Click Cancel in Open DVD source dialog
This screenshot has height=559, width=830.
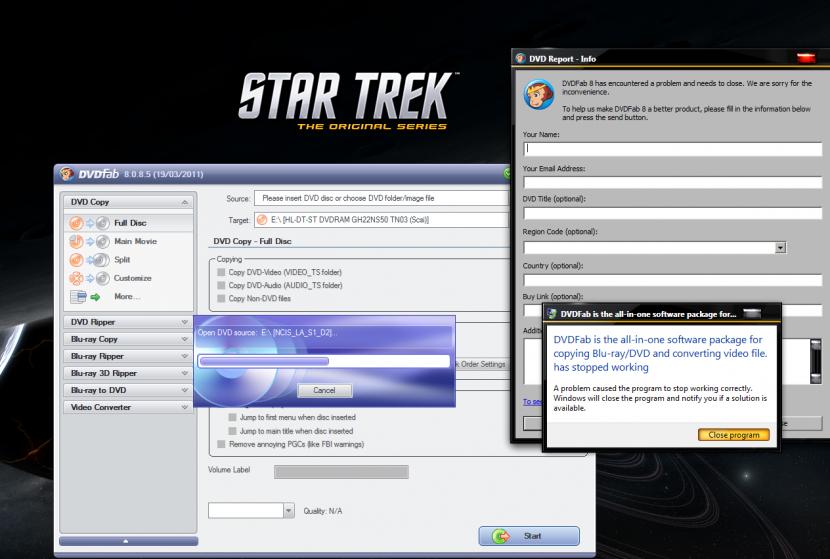324,390
